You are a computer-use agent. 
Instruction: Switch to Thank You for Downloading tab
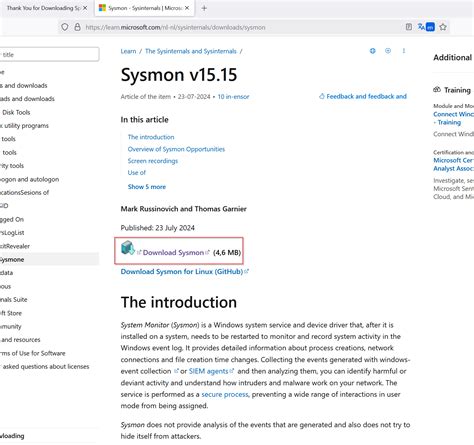43,8
